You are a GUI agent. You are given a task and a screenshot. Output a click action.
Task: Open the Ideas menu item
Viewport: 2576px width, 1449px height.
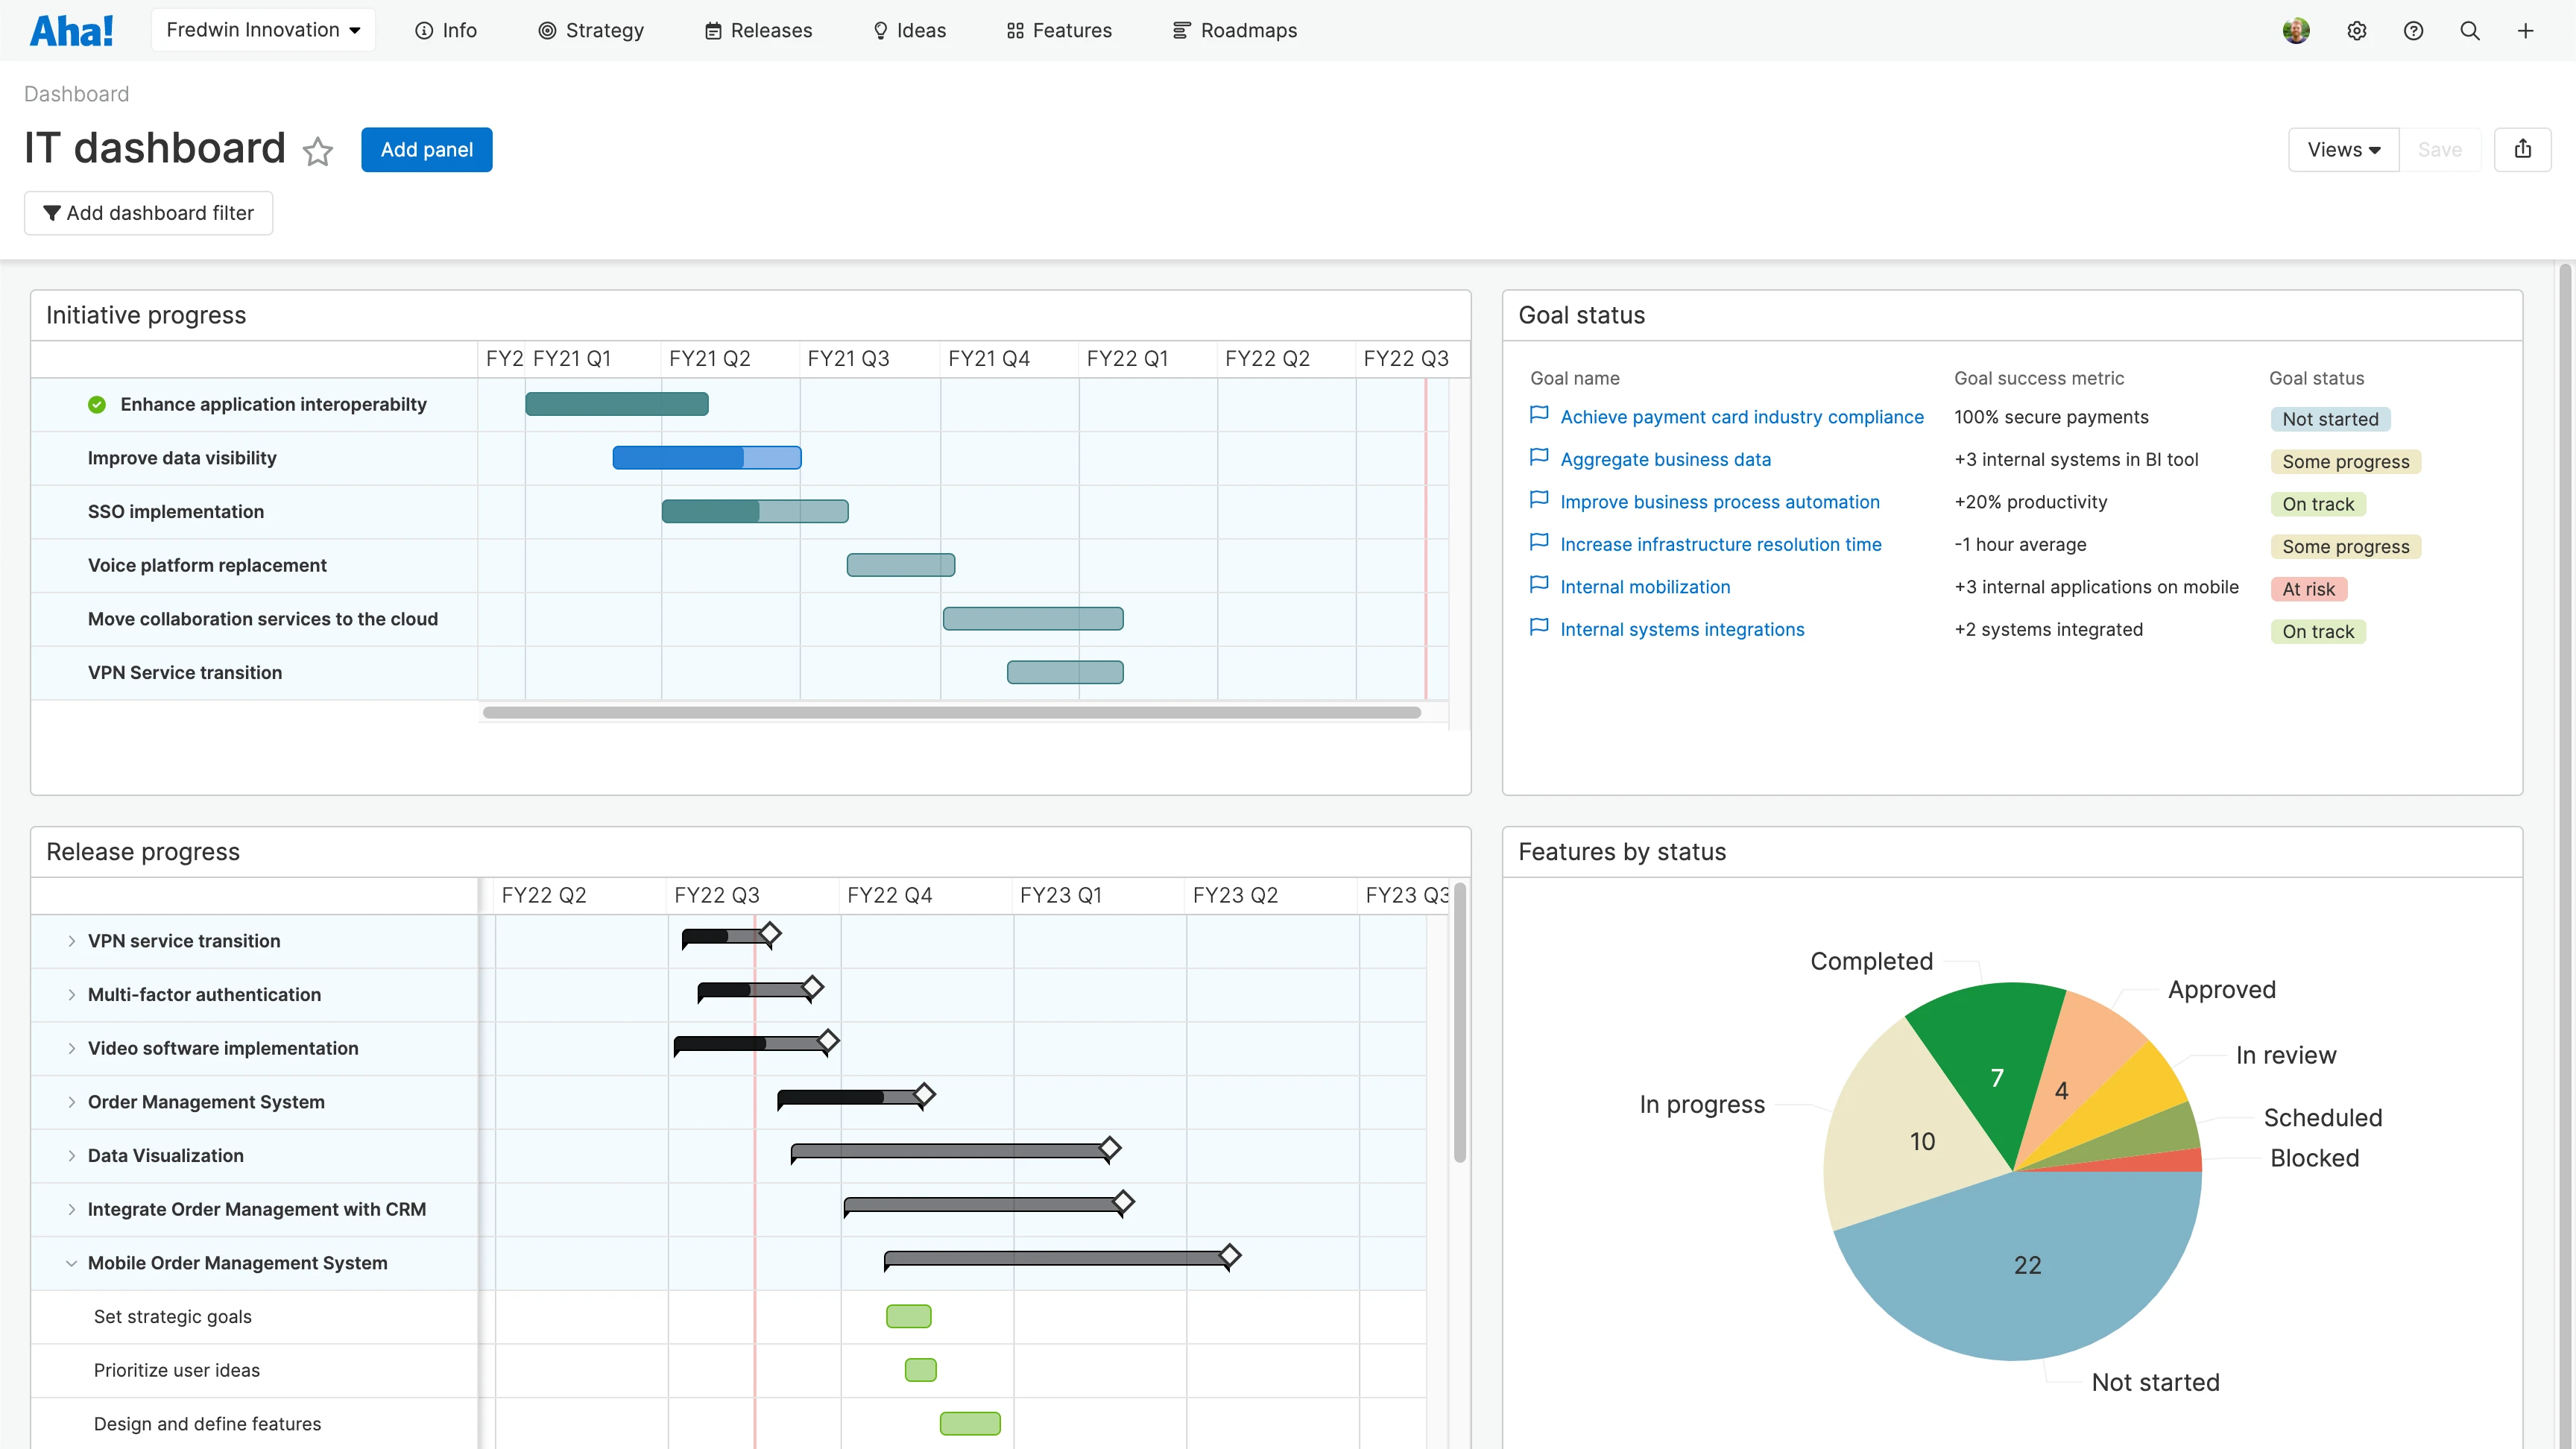click(909, 30)
